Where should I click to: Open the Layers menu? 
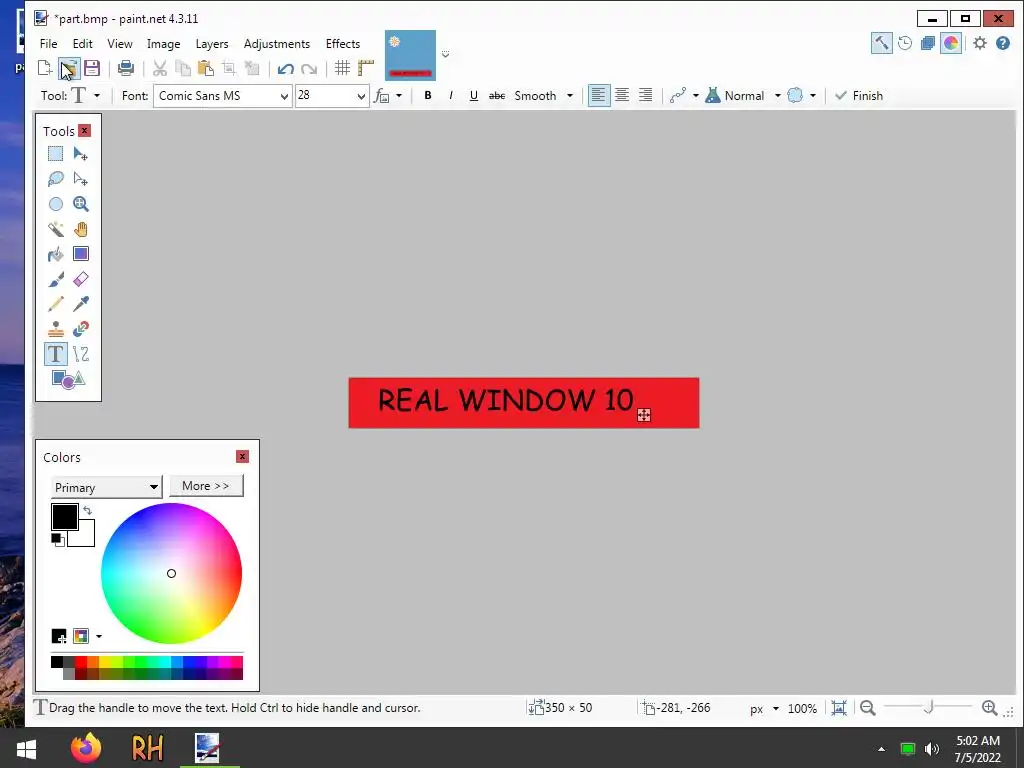(212, 44)
